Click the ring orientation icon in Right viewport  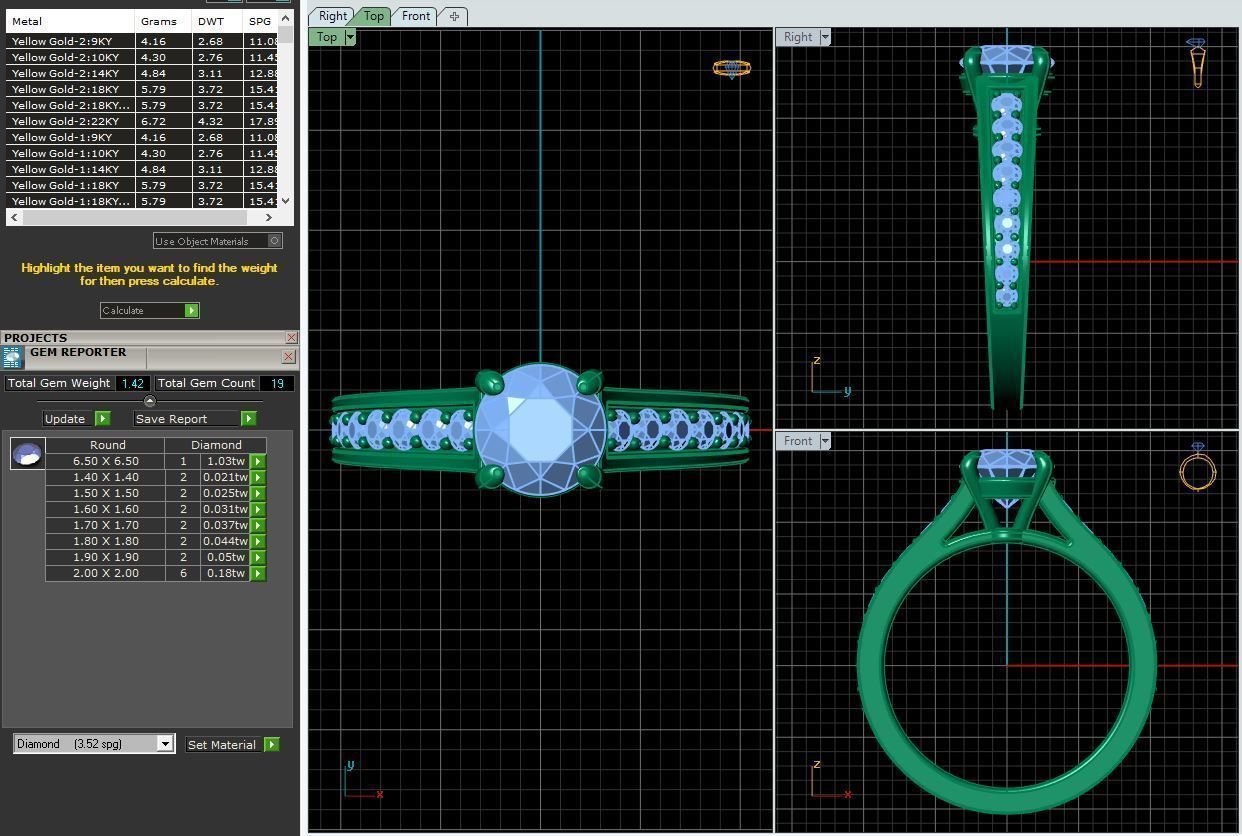[x=1197, y=63]
